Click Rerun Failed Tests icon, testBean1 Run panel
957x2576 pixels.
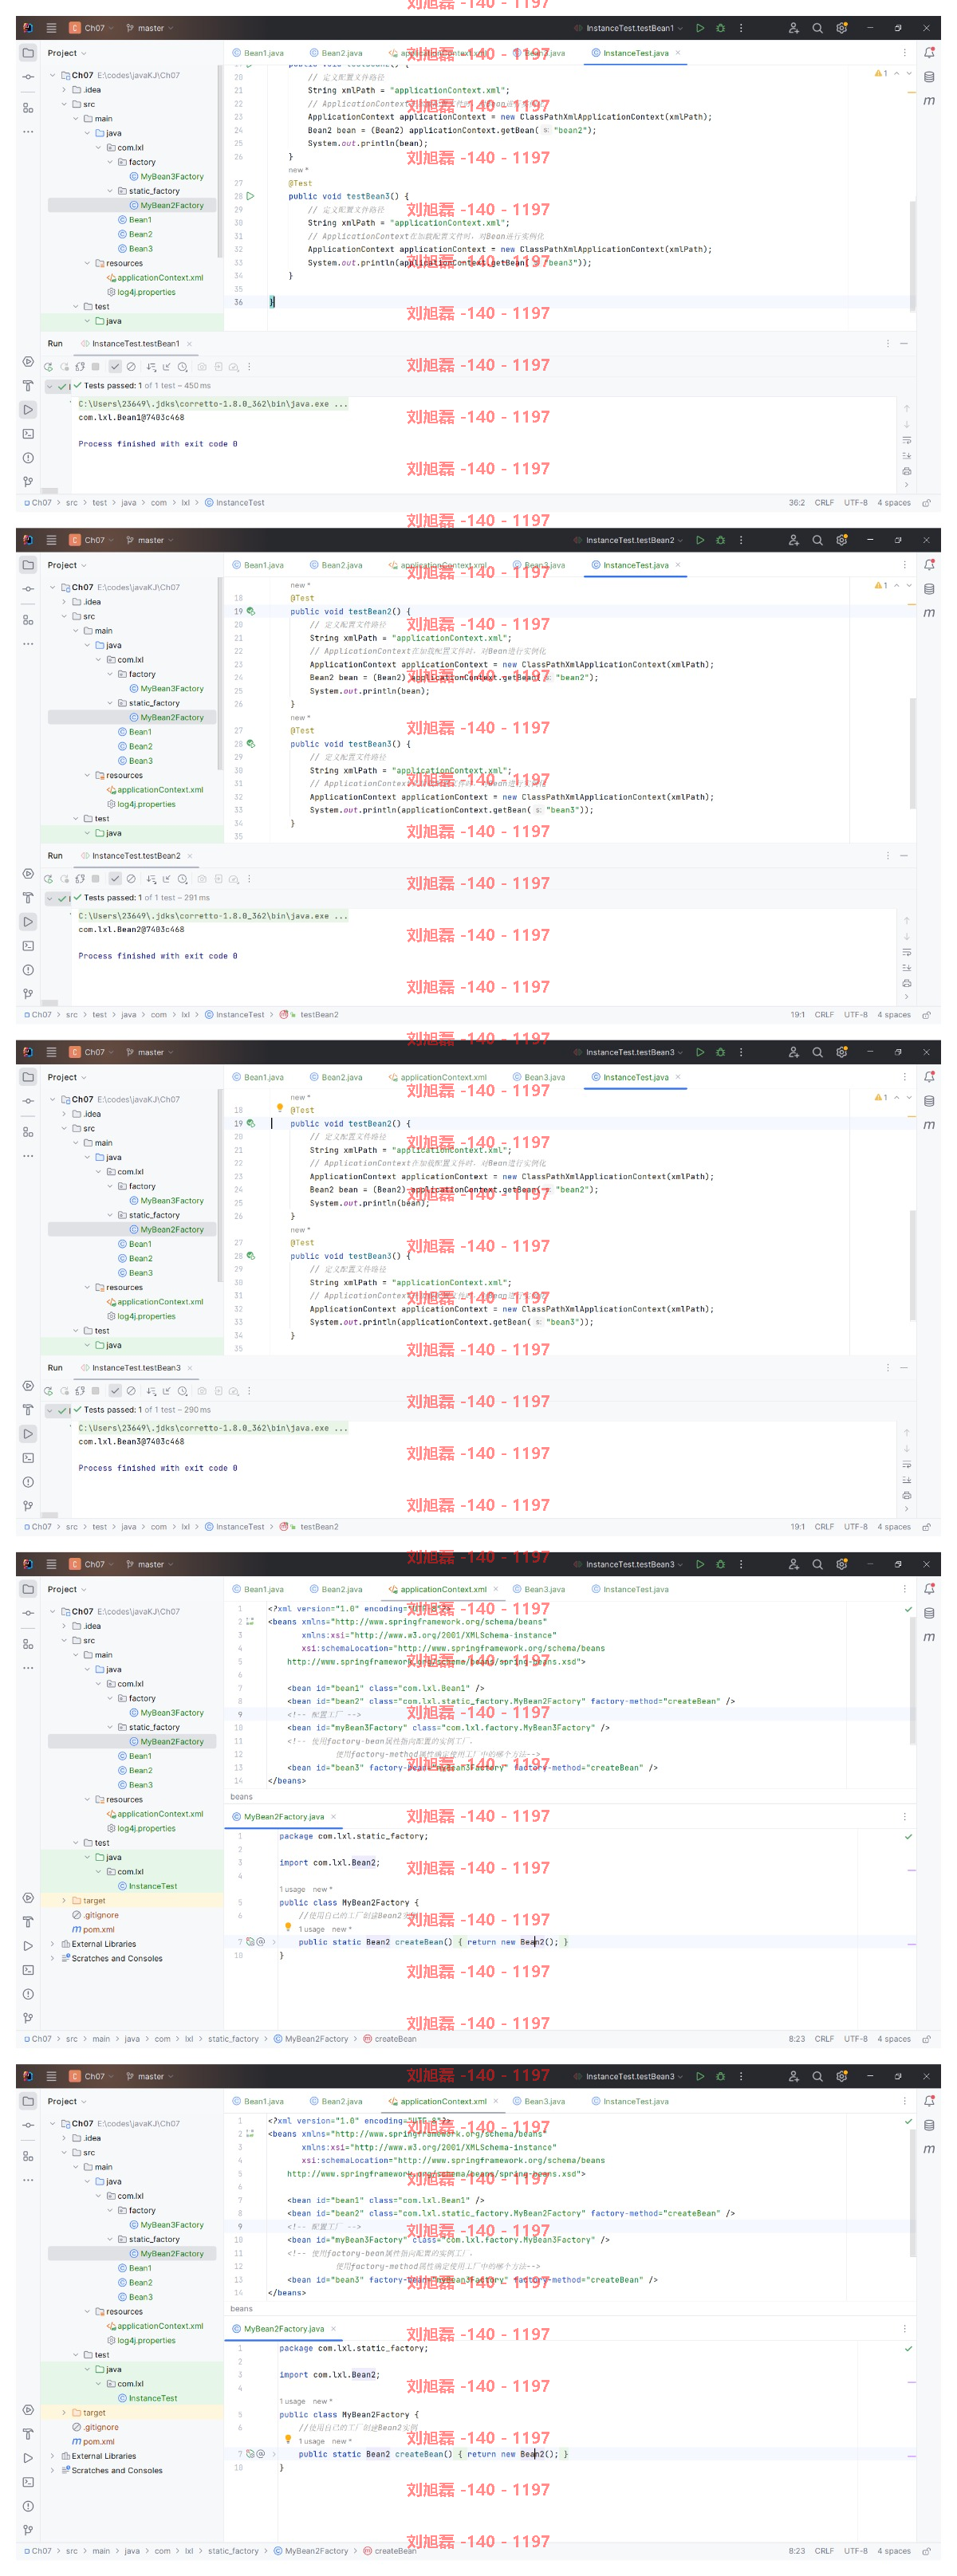coord(64,367)
